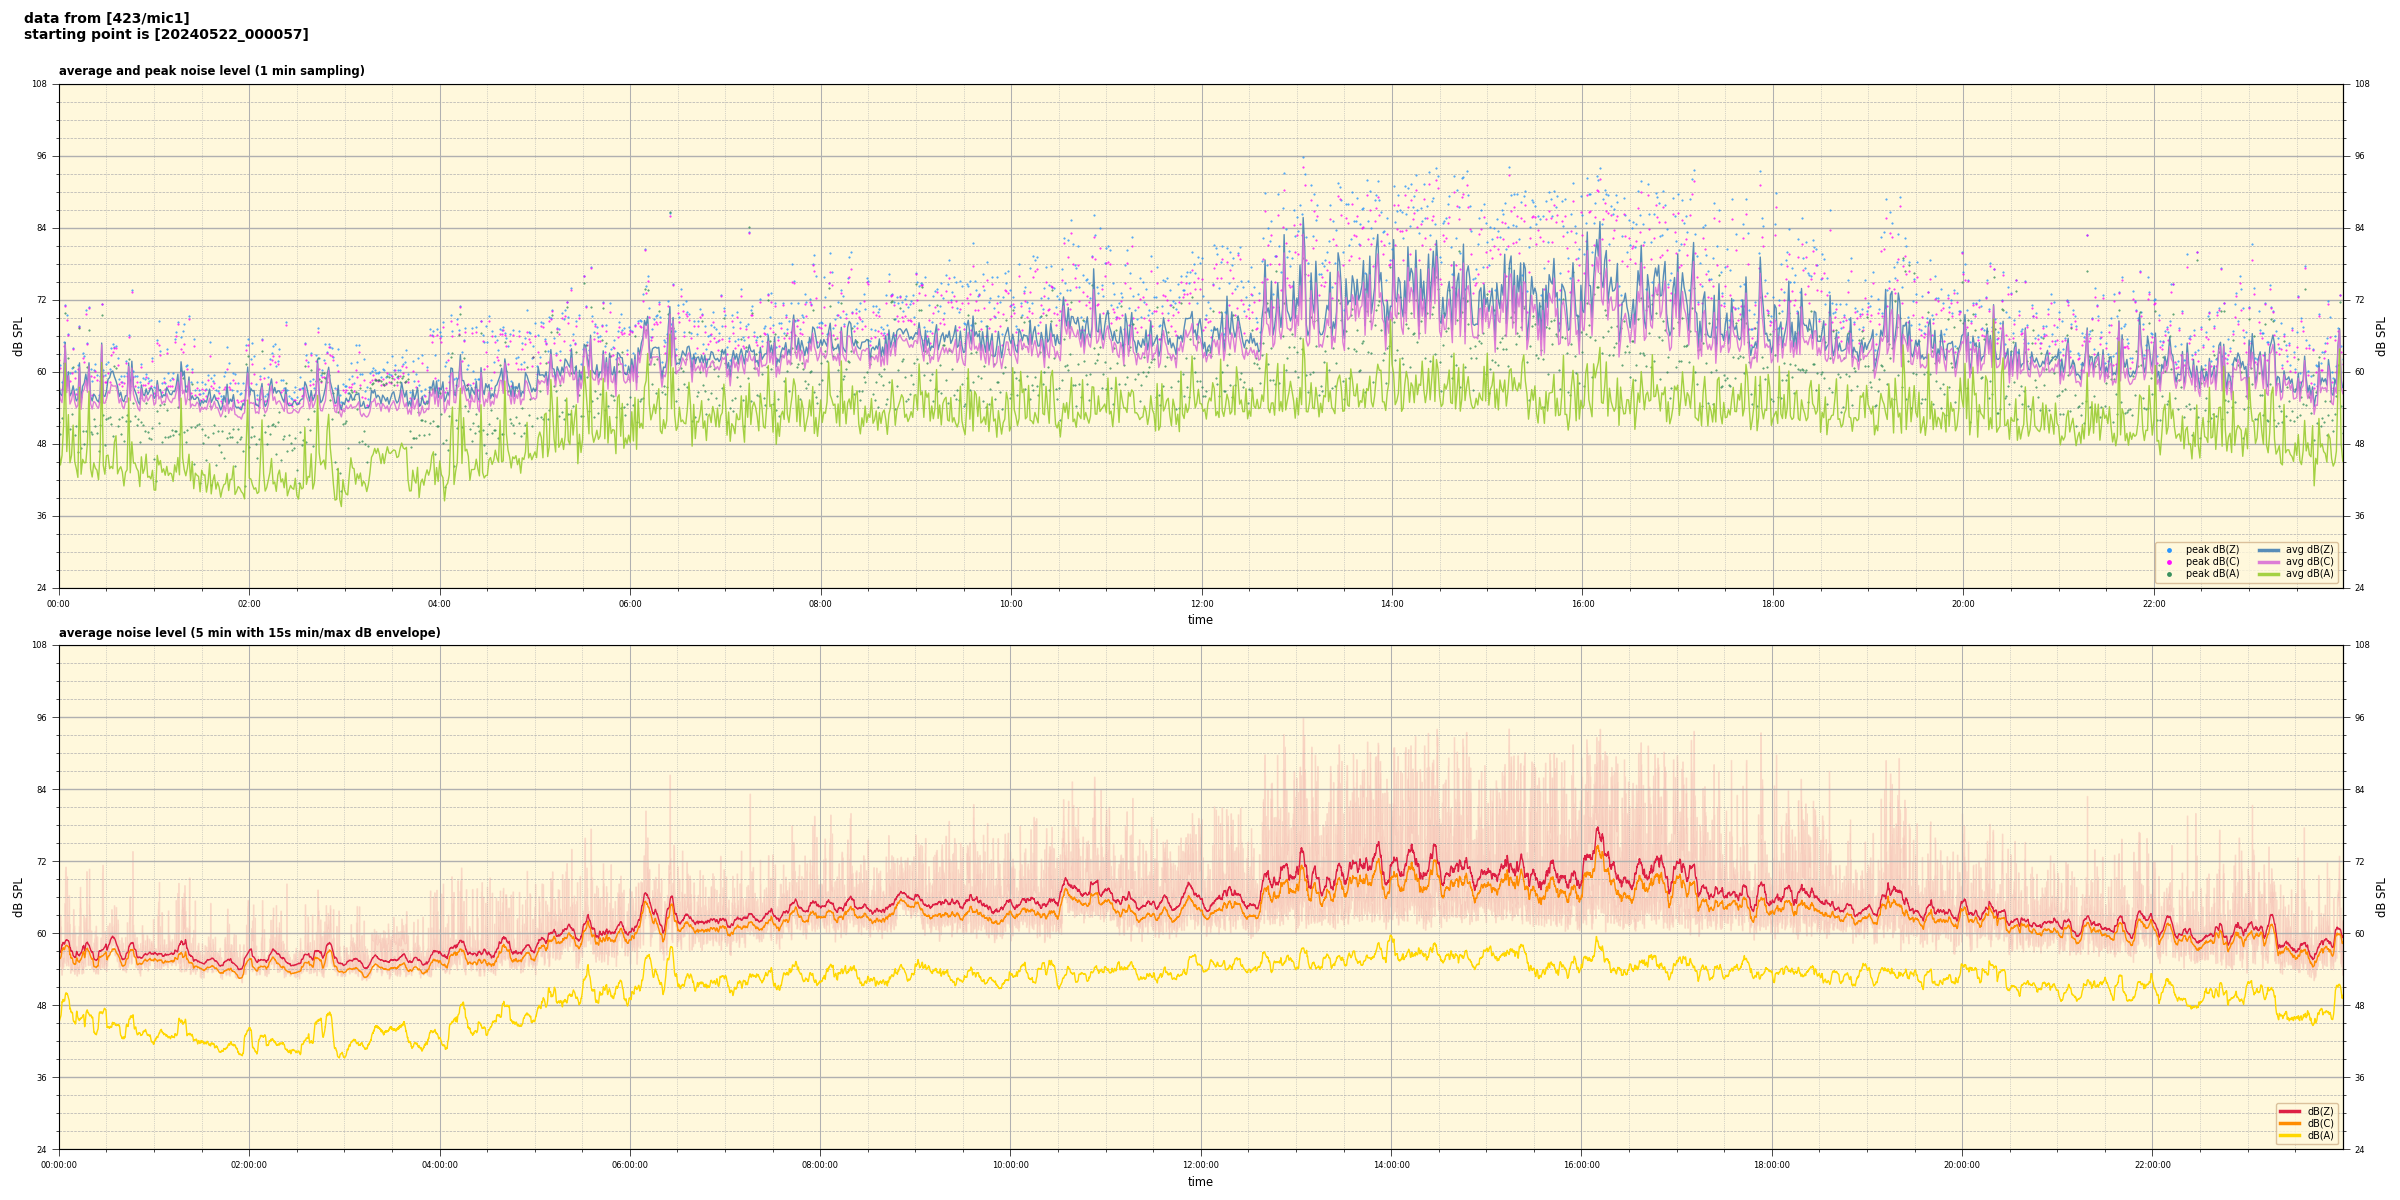Click the orange dB(C) swatch in the lower legend
The image size is (2400, 1200).
click(2289, 1123)
